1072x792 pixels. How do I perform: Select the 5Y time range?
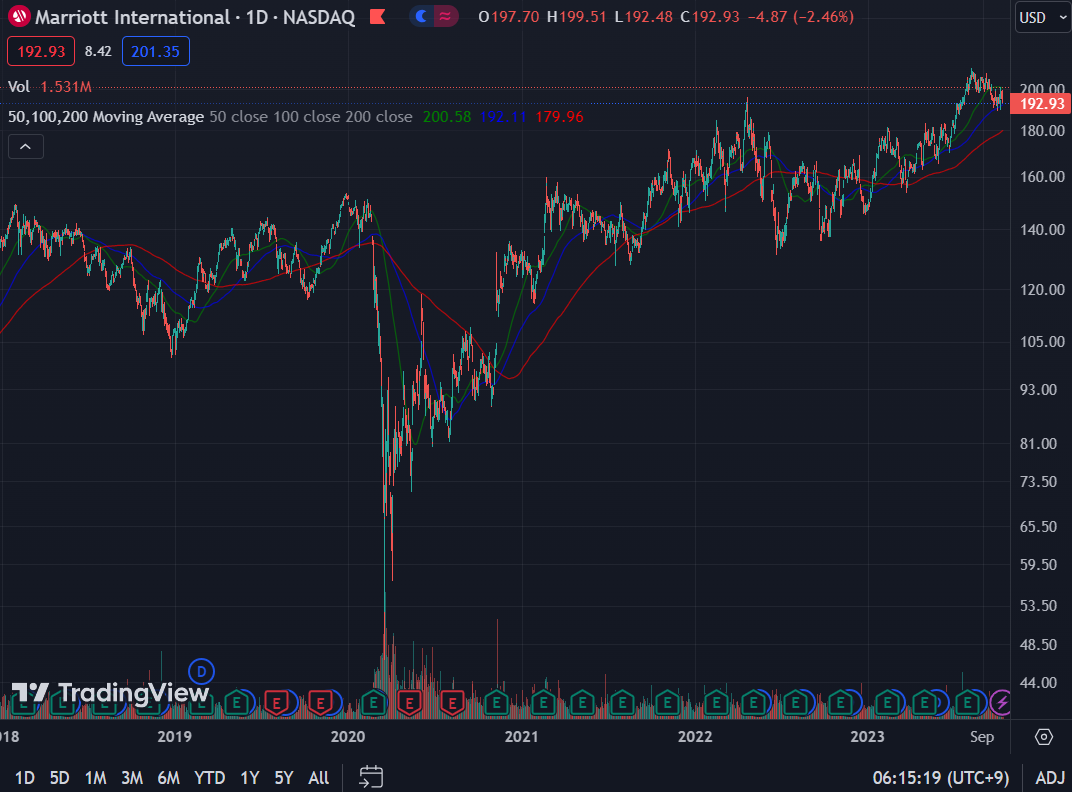pyautogui.click(x=284, y=778)
